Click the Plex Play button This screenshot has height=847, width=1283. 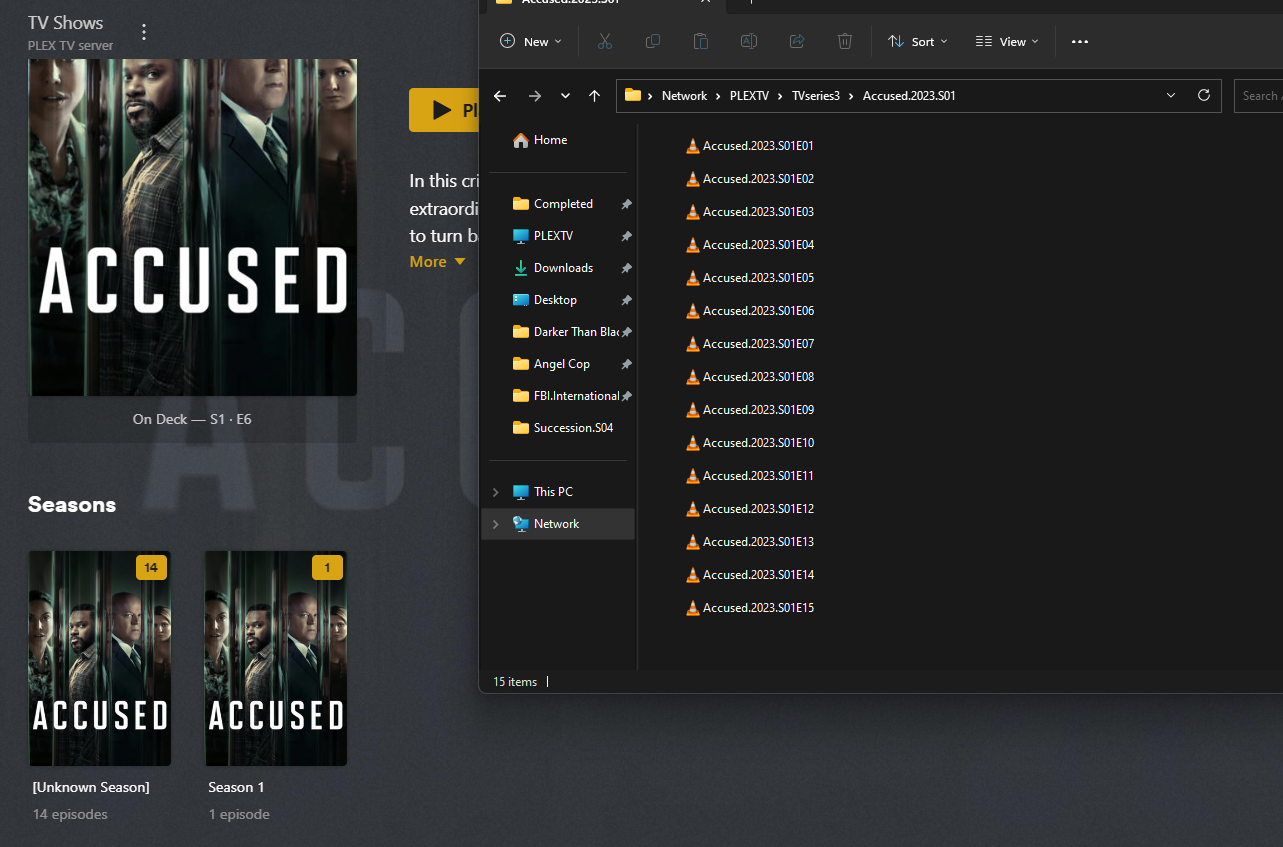[444, 110]
